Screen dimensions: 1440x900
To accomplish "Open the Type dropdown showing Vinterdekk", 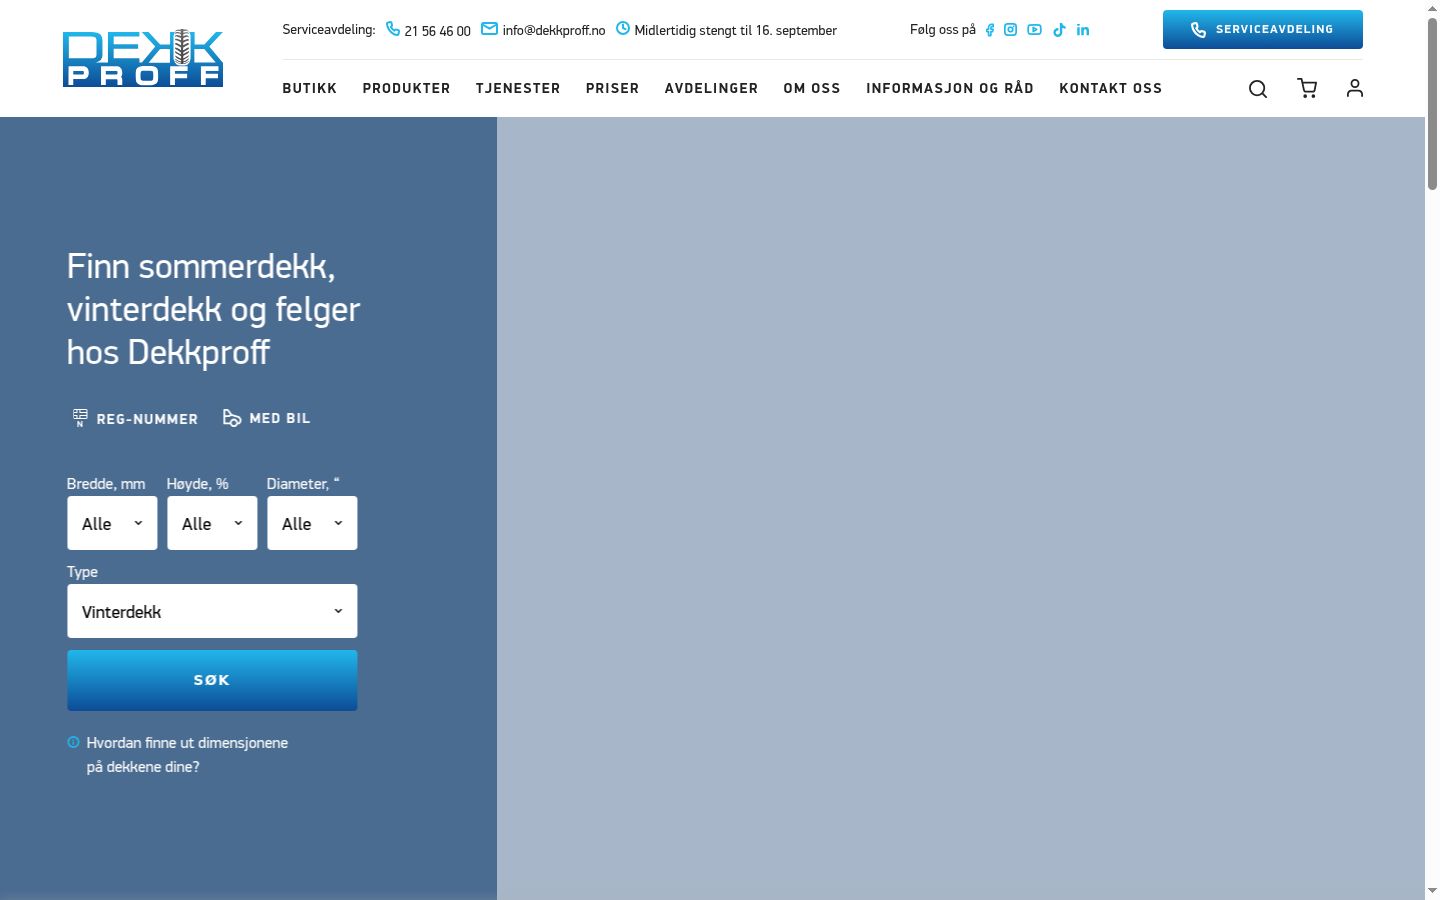I will [212, 611].
